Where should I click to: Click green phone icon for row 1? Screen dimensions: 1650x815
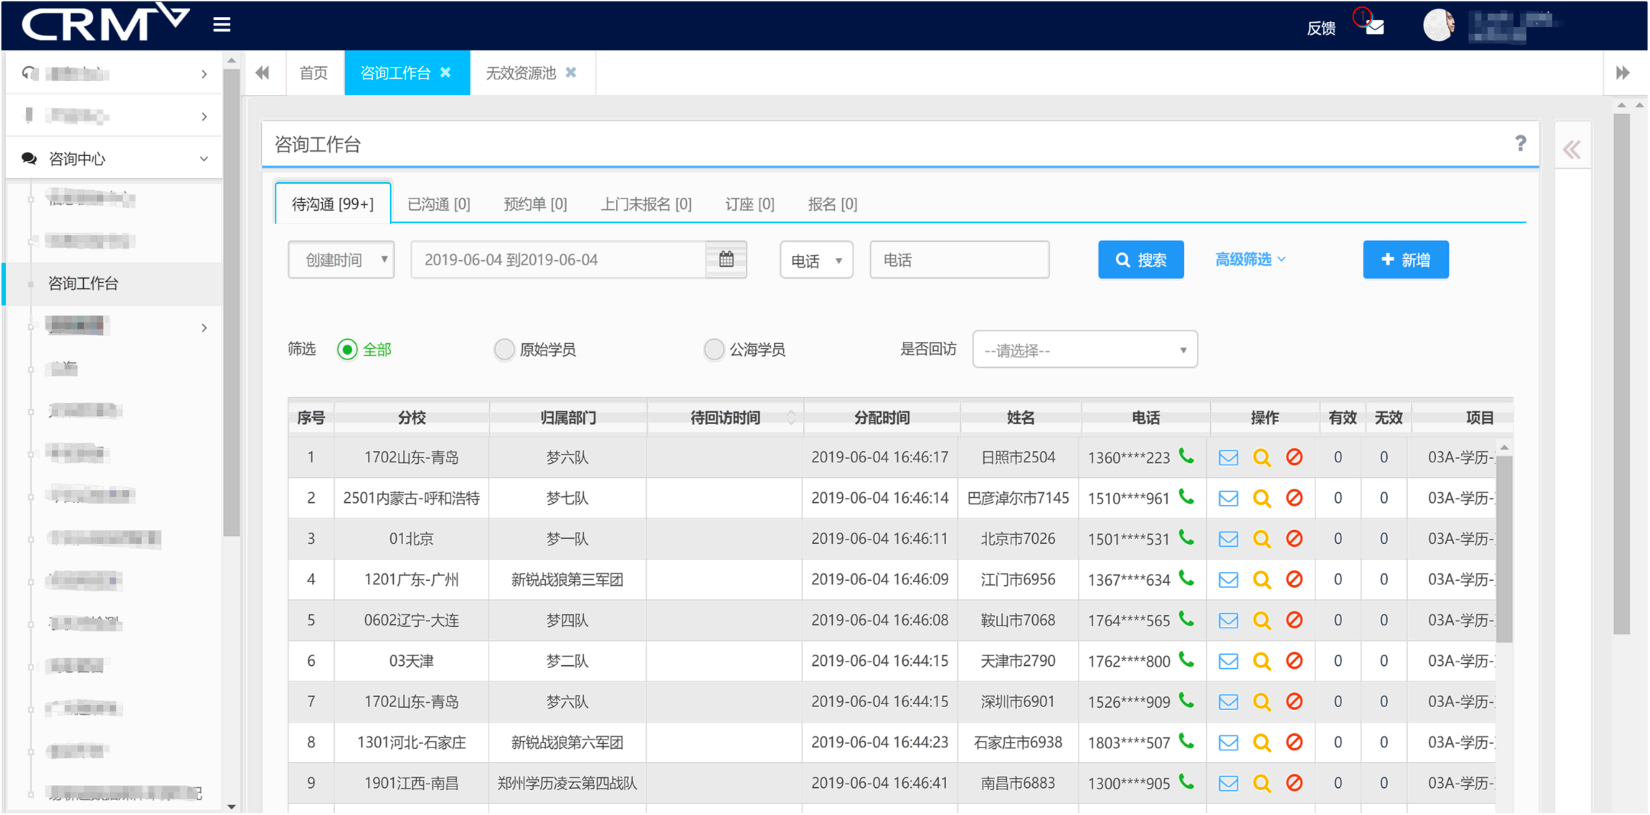[x=1186, y=456]
